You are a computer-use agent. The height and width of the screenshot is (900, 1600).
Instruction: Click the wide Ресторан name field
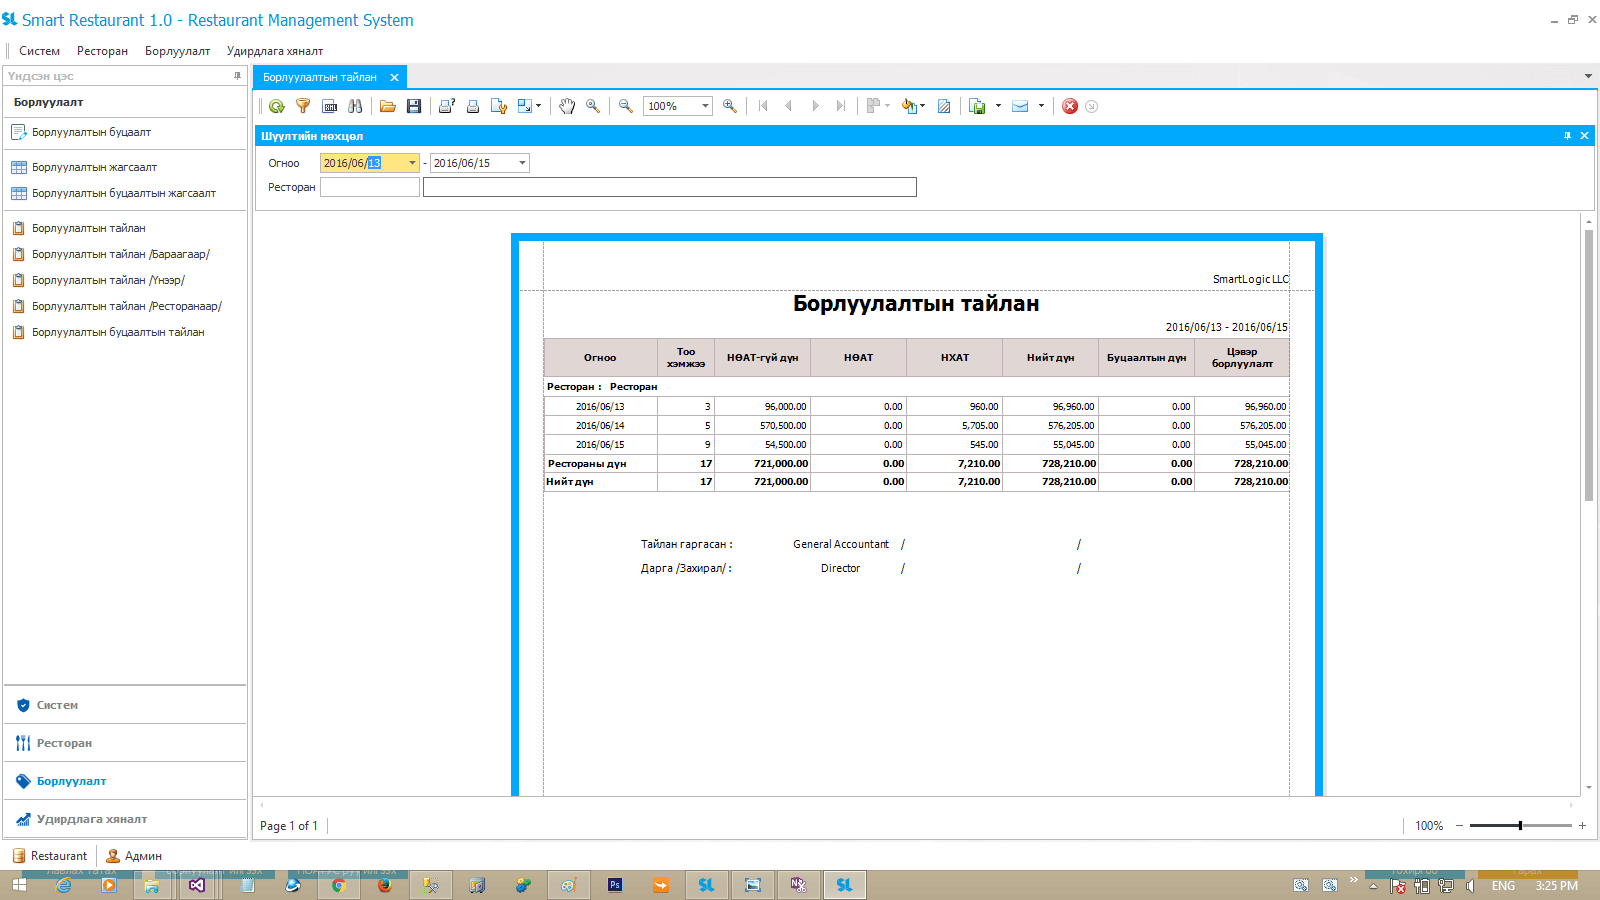pos(670,187)
